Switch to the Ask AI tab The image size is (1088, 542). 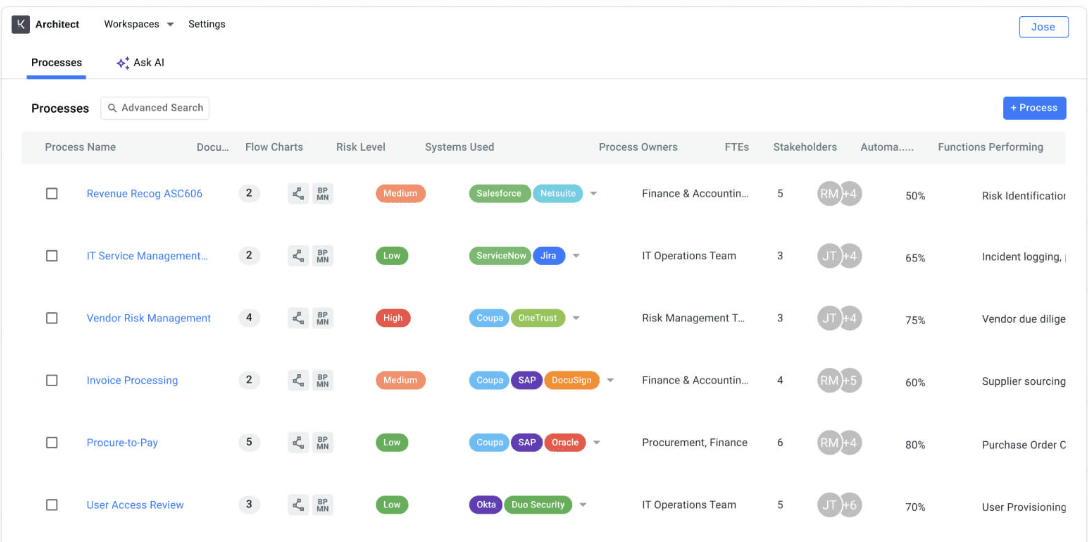click(x=140, y=63)
